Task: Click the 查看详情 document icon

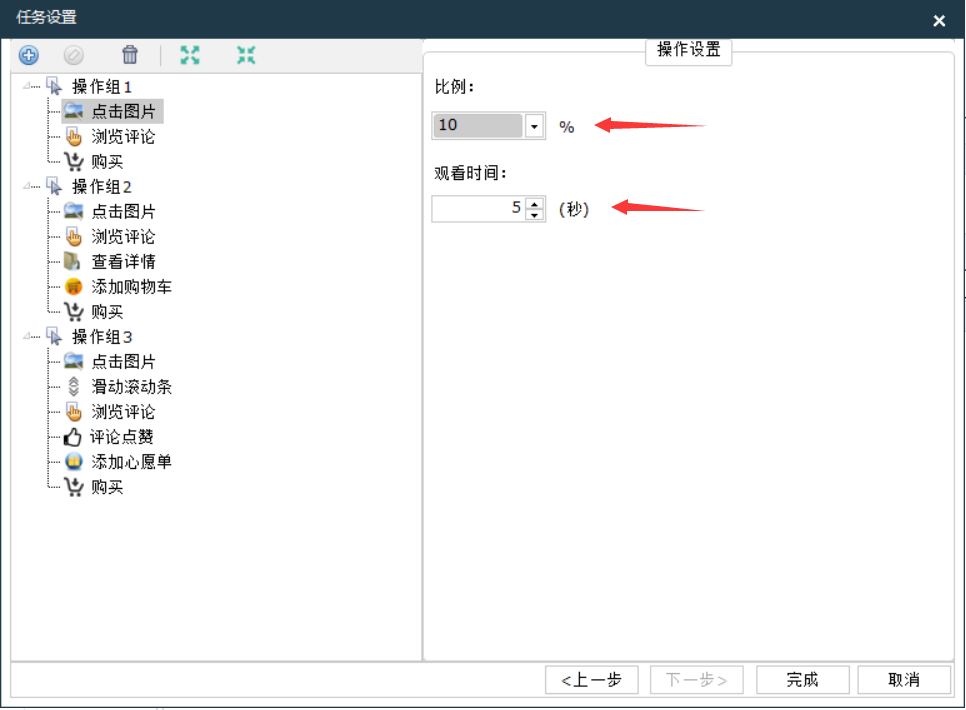Action: (x=72, y=261)
